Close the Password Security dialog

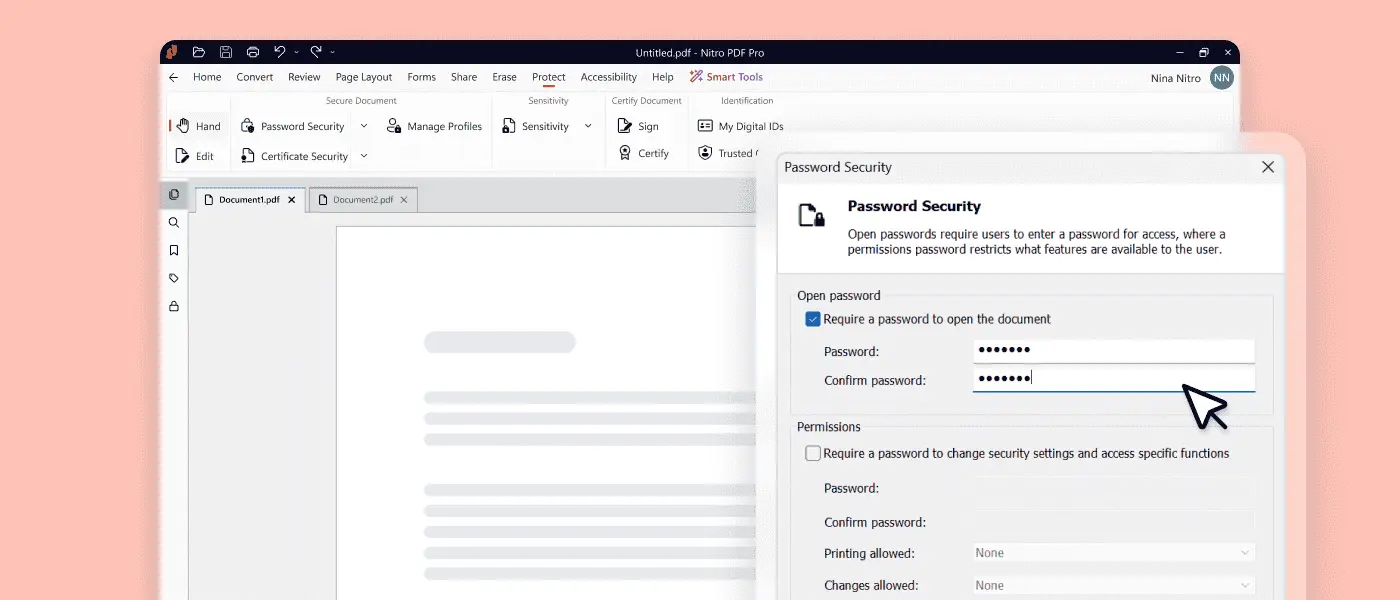(x=1268, y=167)
